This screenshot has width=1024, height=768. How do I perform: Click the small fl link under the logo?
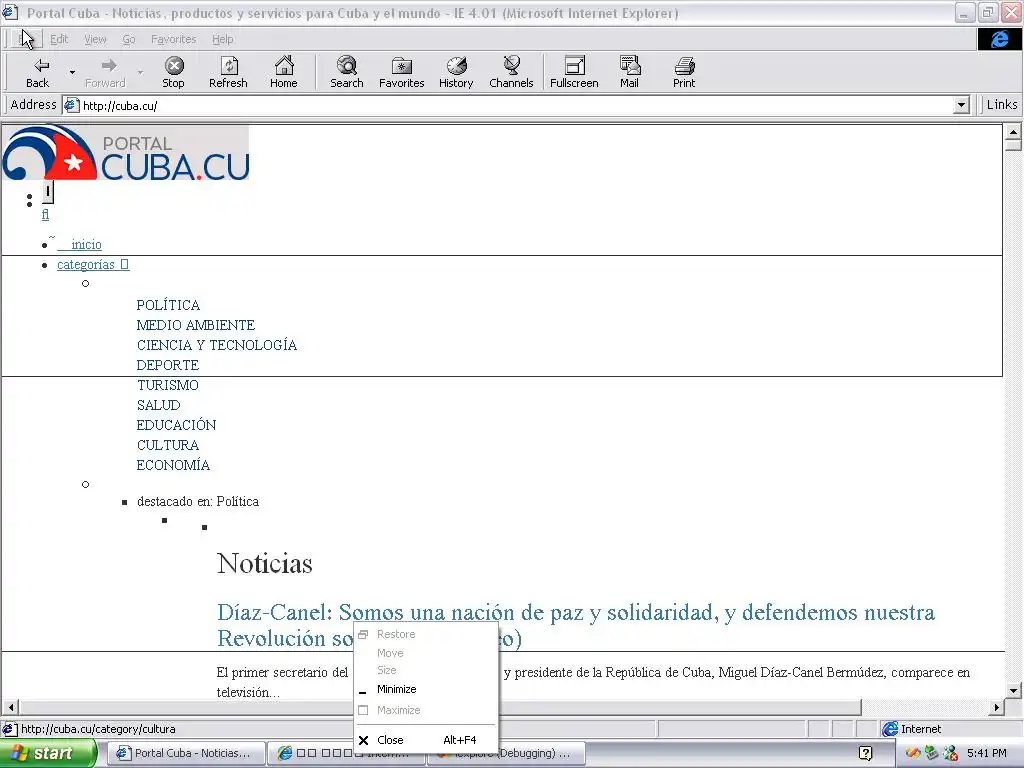point(45,214)
